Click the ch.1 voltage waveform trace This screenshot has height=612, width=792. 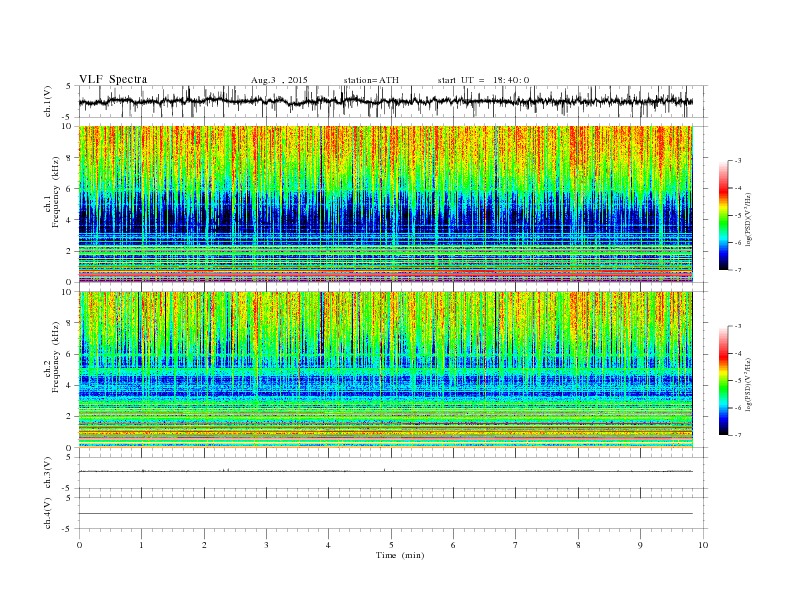pyautogui.click(x=386, y=101)
